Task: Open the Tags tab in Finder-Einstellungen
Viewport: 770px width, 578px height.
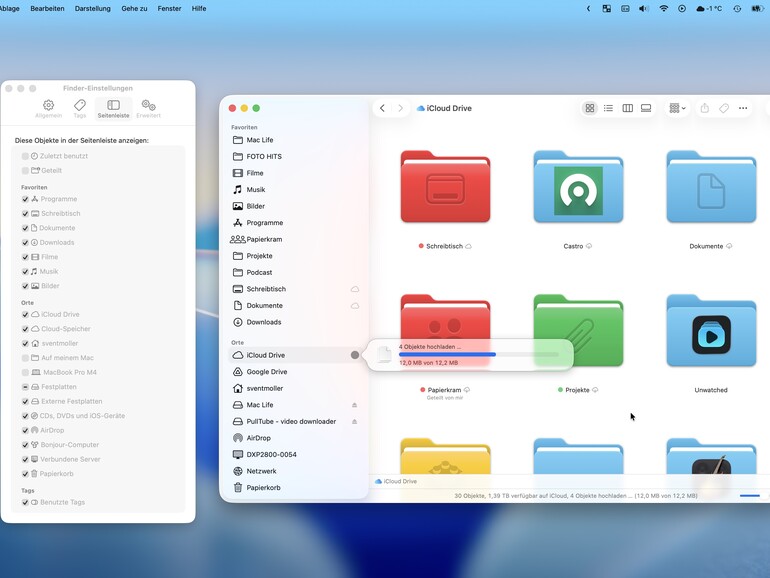Action: click(80, 109)
